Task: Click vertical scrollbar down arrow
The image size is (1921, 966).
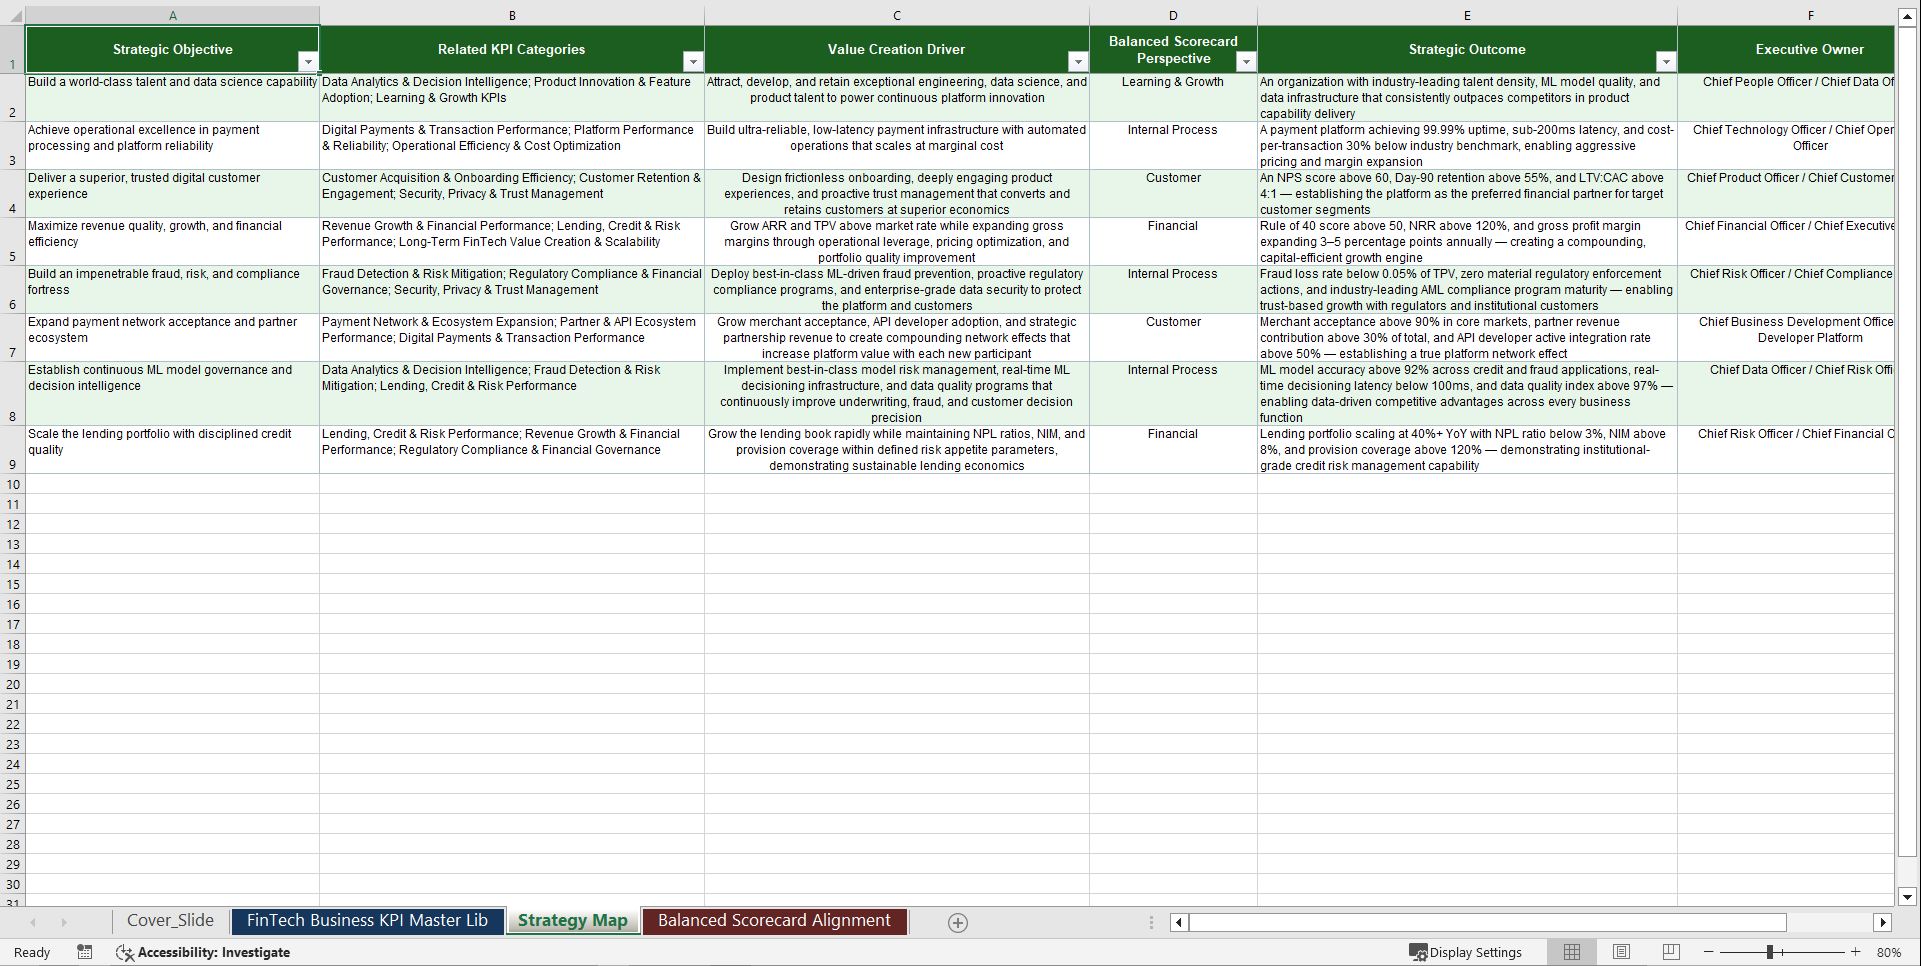Action: tap(1907, 897)
